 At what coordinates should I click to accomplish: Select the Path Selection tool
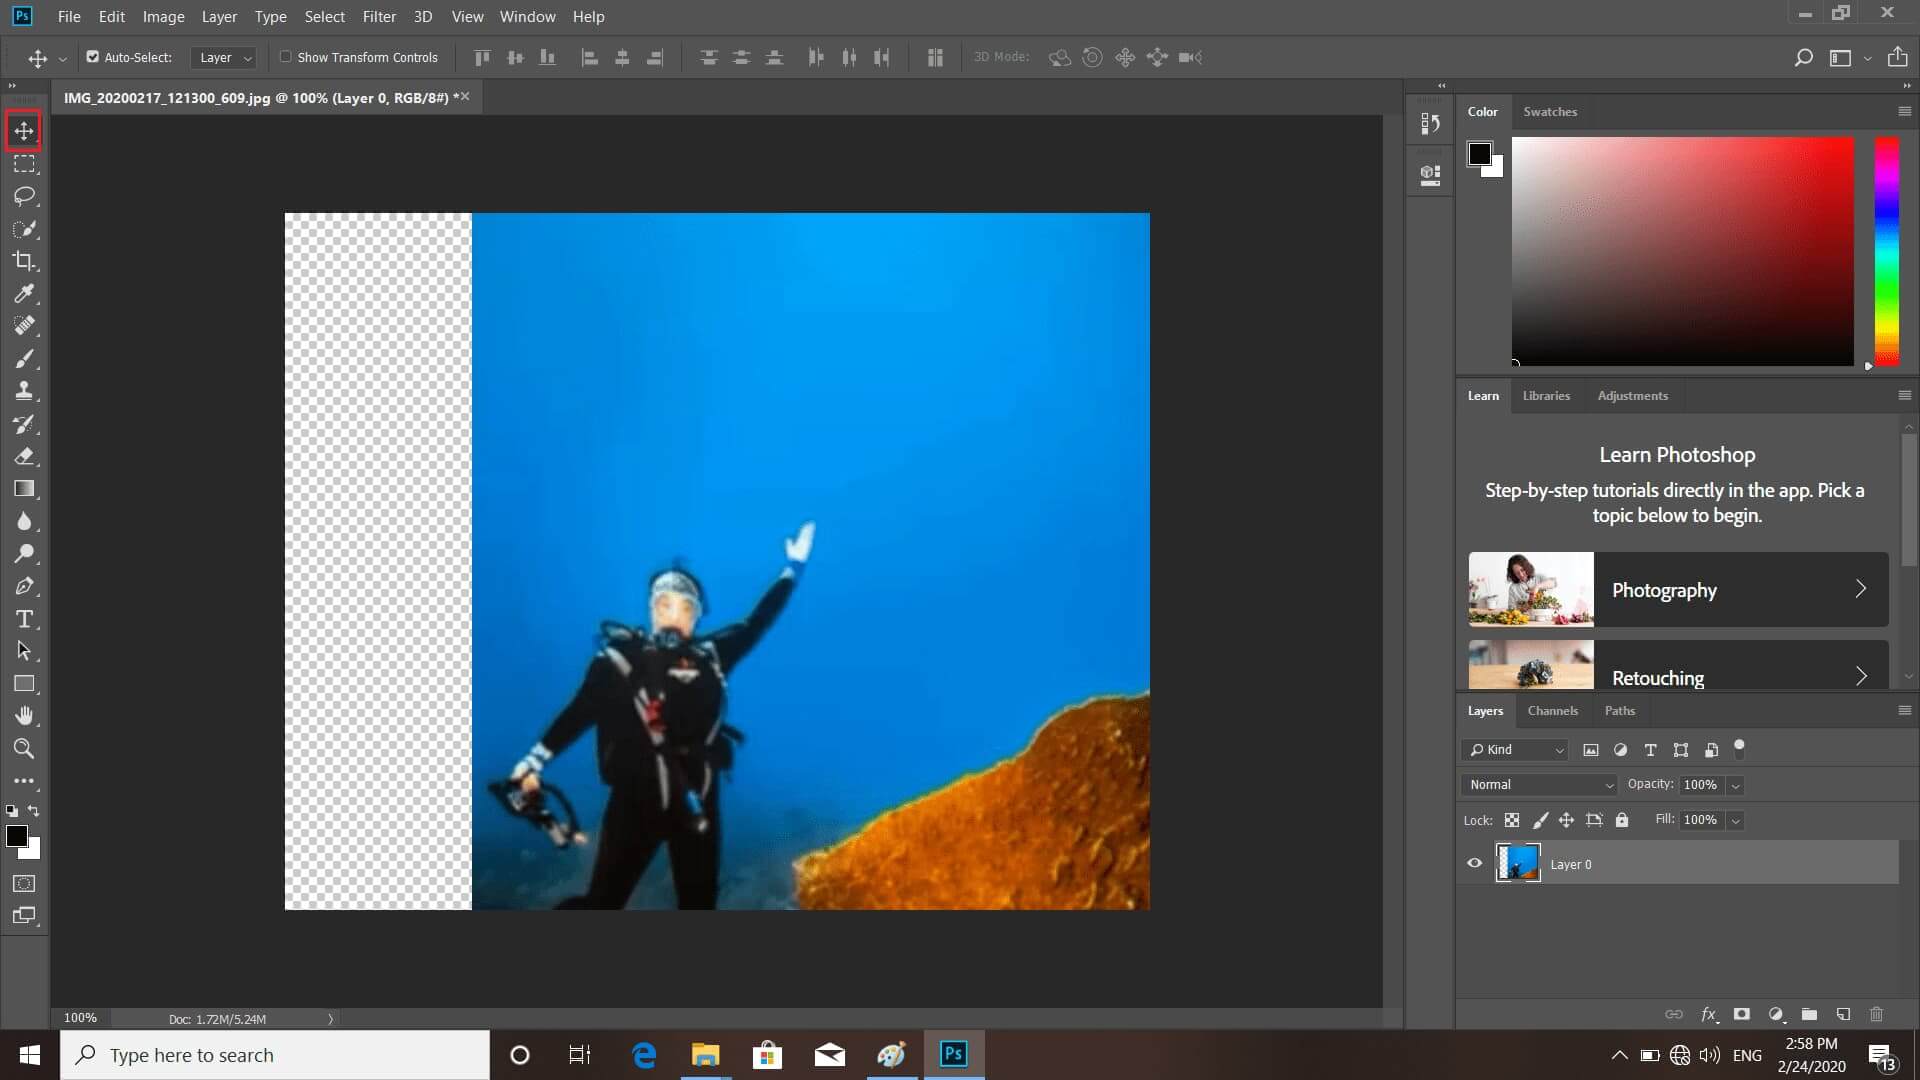24,651
